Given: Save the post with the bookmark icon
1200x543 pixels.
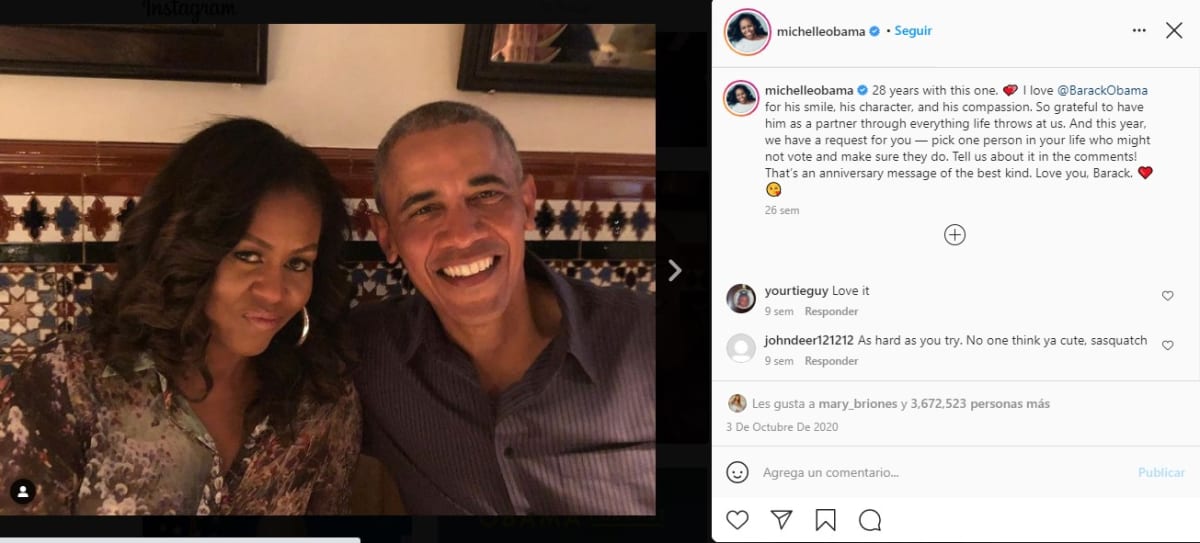Looking at the screenshot, I should [x=825, y=520].
